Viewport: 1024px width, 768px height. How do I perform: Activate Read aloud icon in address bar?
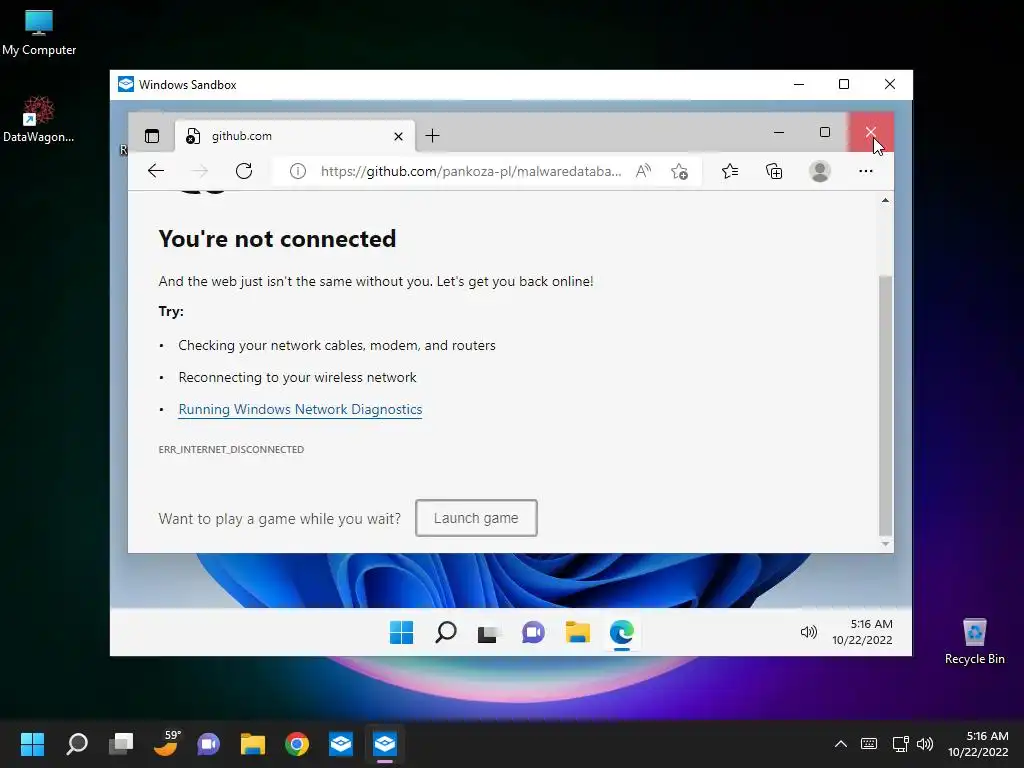click(643, 171)
